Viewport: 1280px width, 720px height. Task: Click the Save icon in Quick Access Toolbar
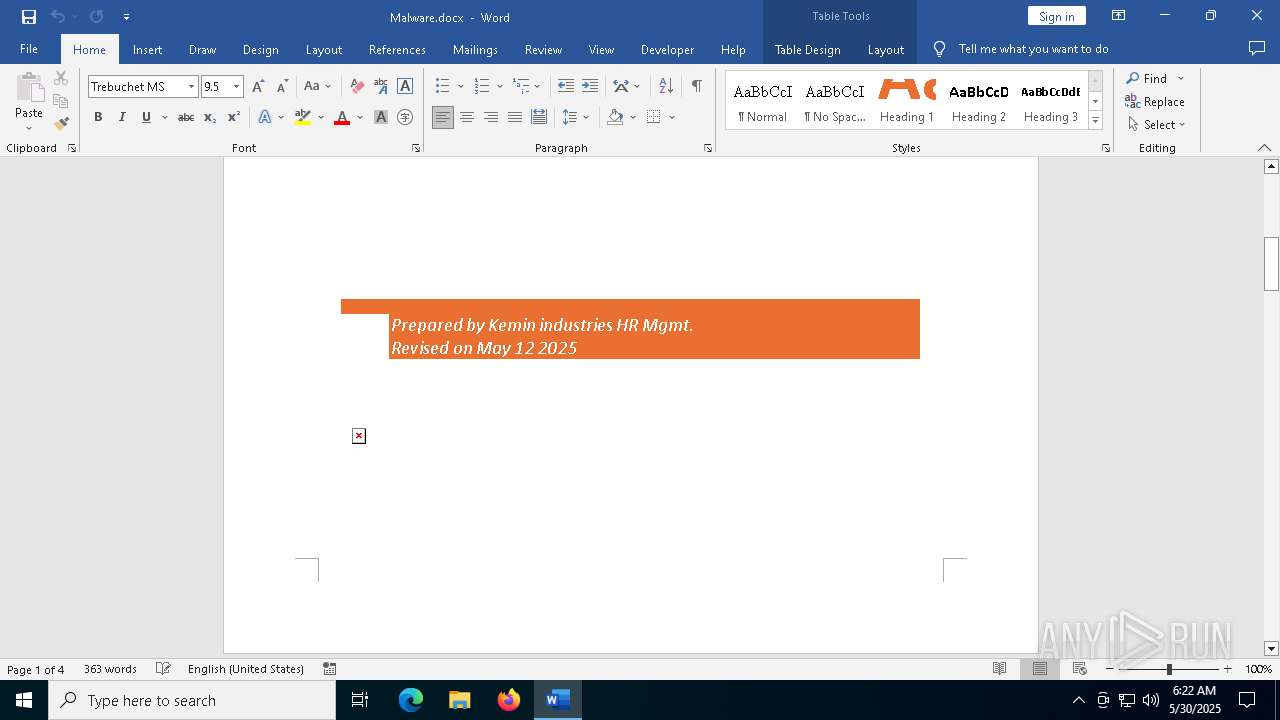(x=29, y=17)
